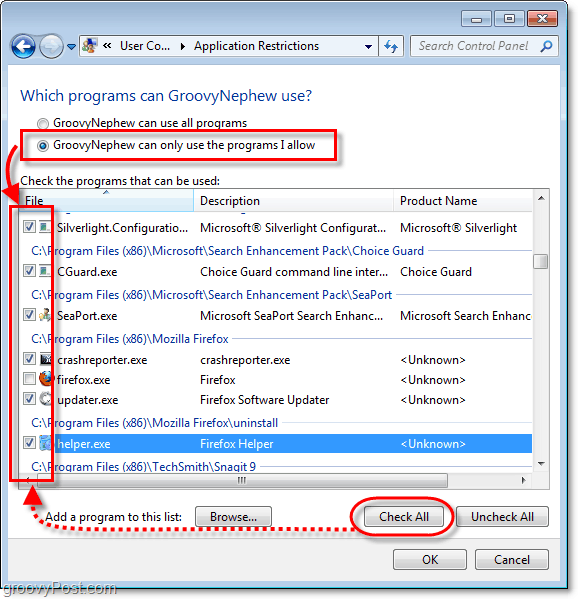Uncheck the updater.exe checkbox
This screenshot has width=578, height=599.
point(29,399)
